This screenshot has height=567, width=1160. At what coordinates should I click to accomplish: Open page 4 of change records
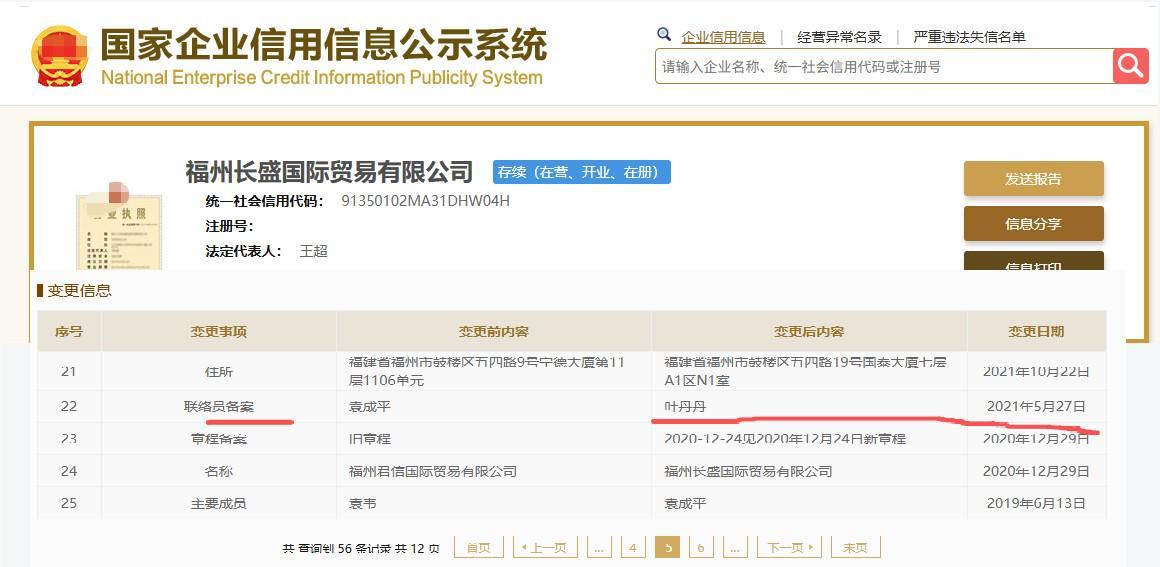[x=632, y=547]
